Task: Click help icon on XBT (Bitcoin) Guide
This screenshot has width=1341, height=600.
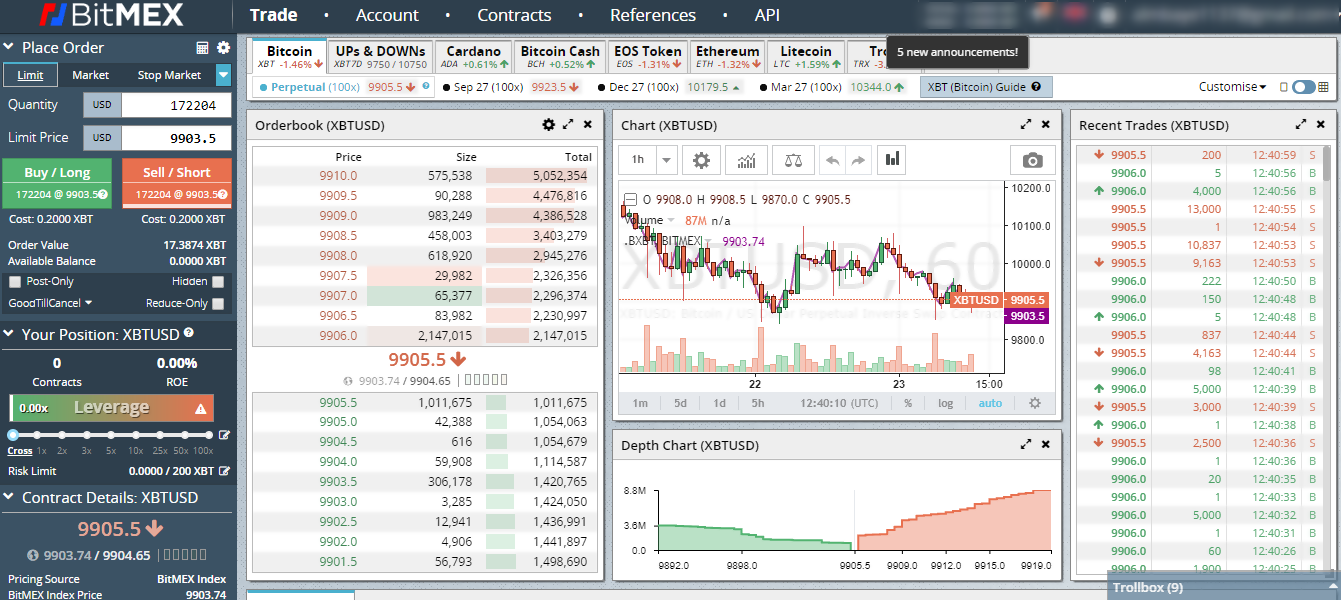Action: coord(1036,87)
